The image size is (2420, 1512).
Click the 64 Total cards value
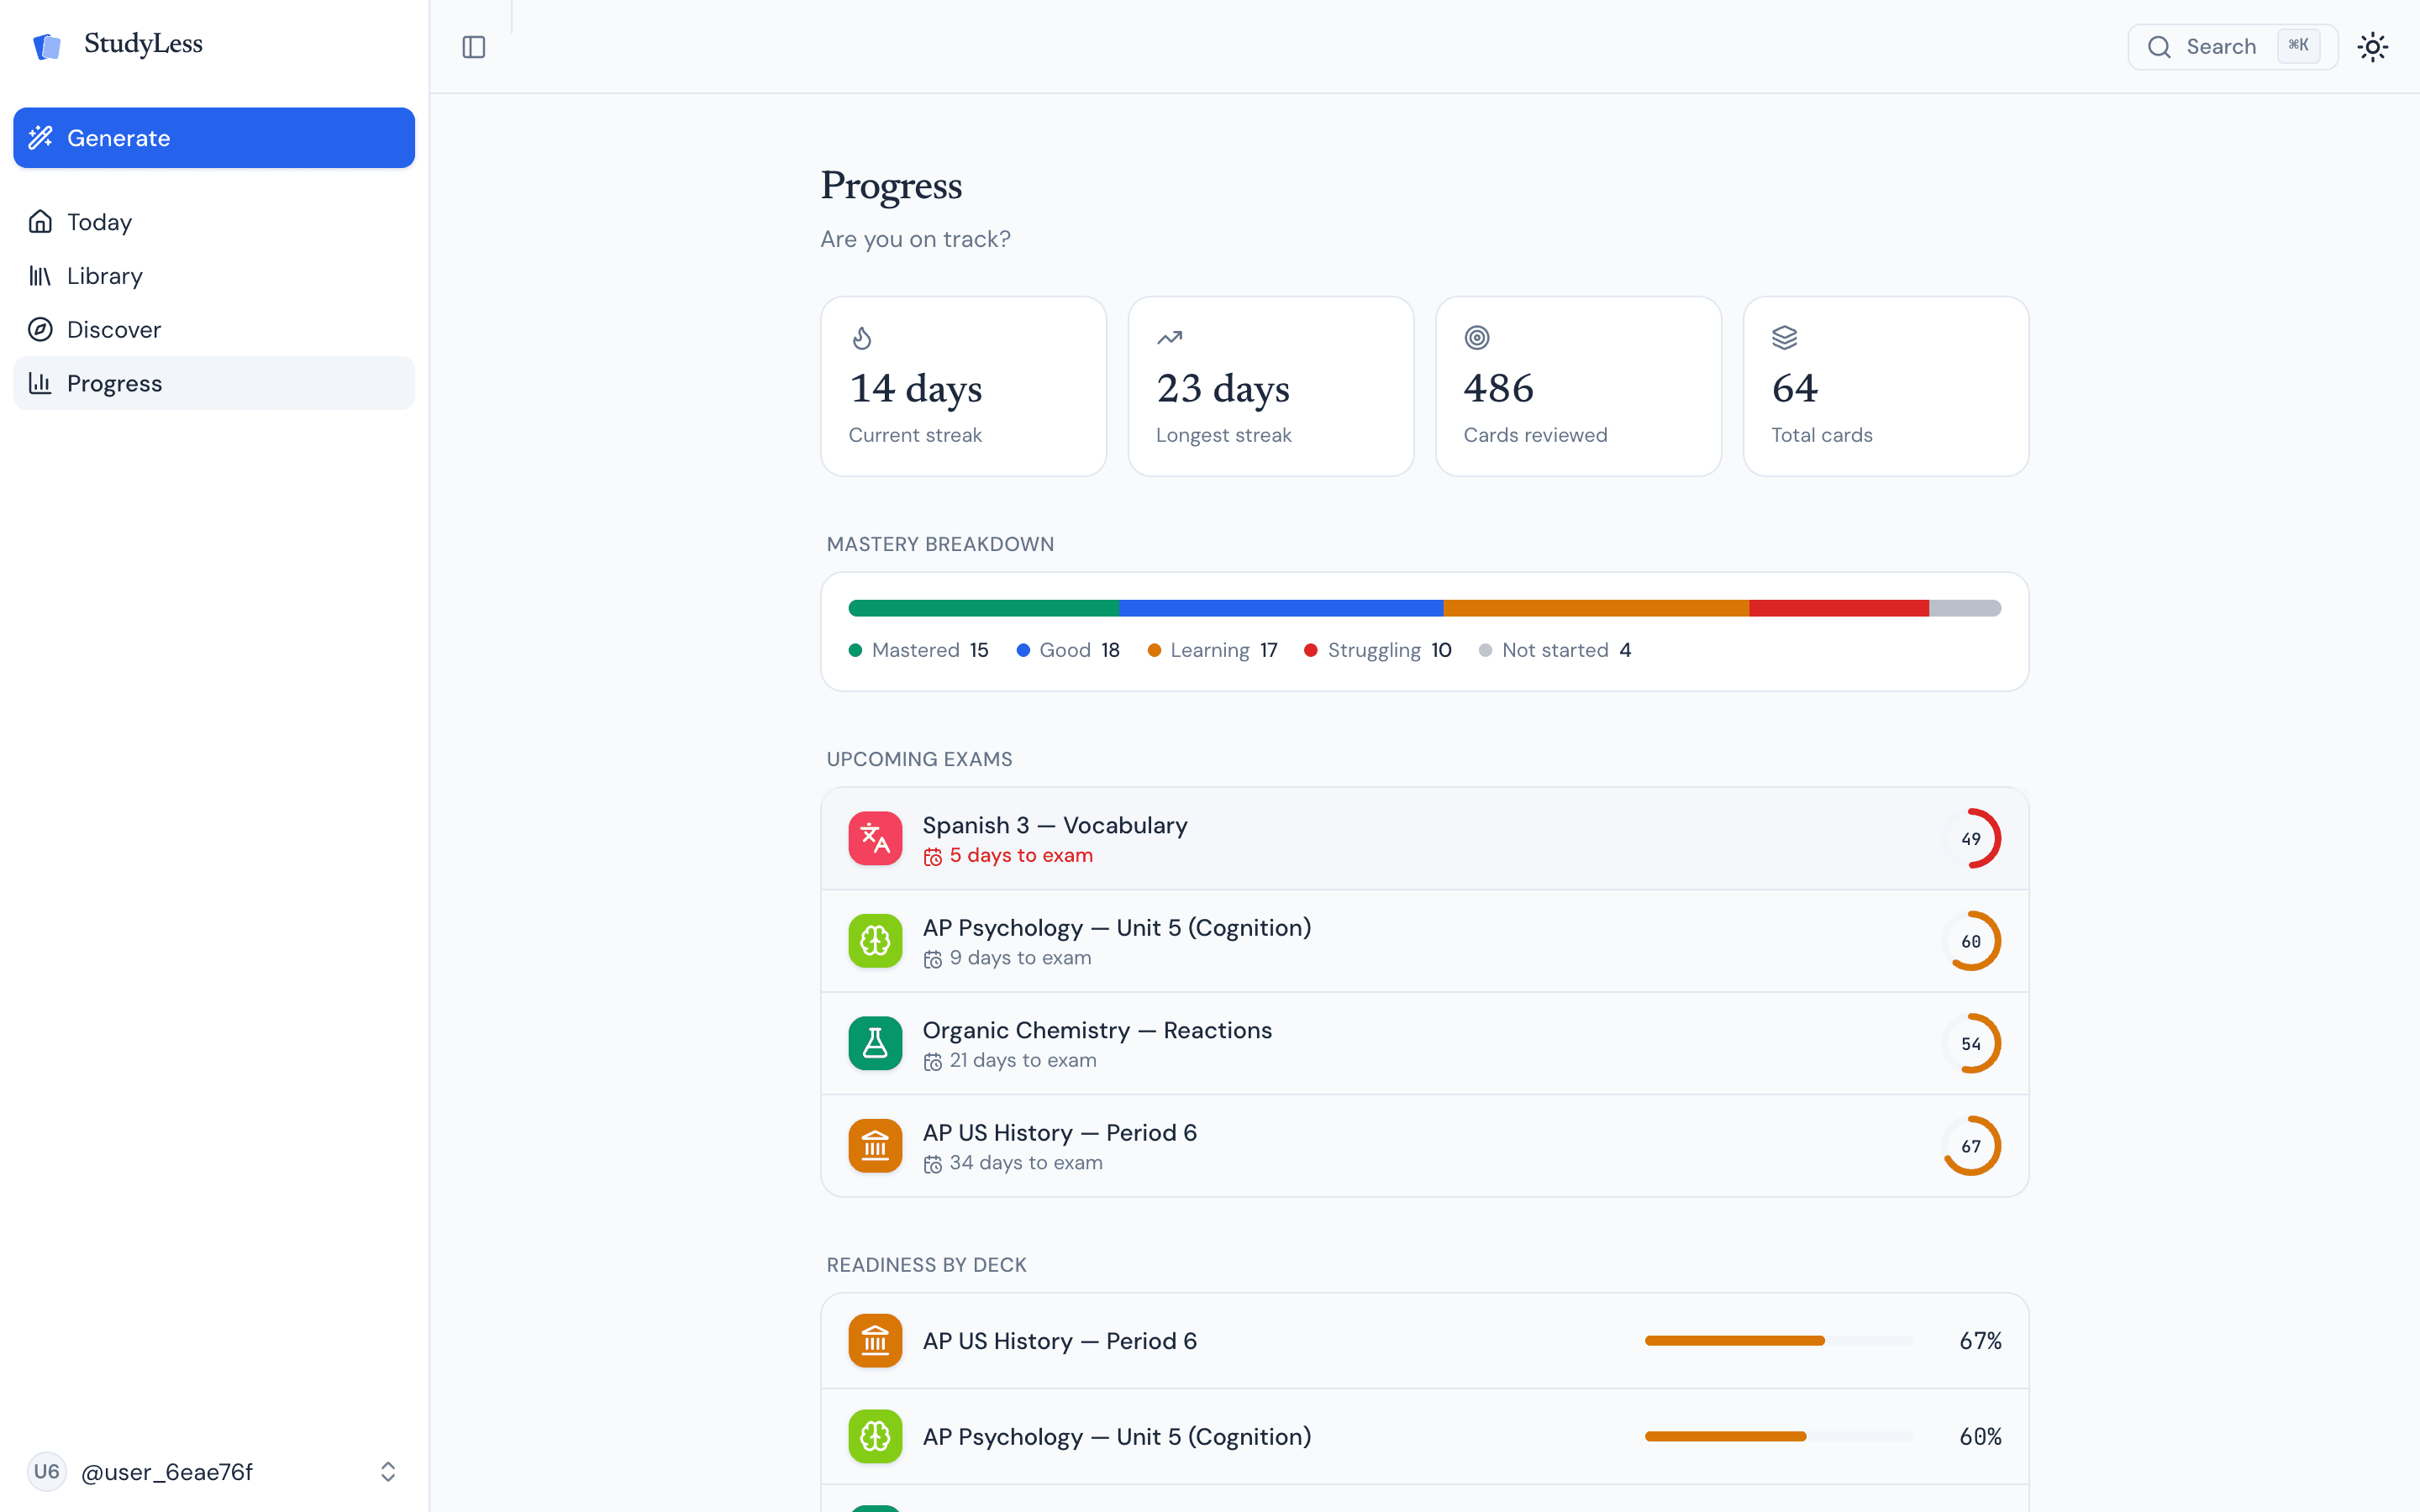tap(1795, 389)
